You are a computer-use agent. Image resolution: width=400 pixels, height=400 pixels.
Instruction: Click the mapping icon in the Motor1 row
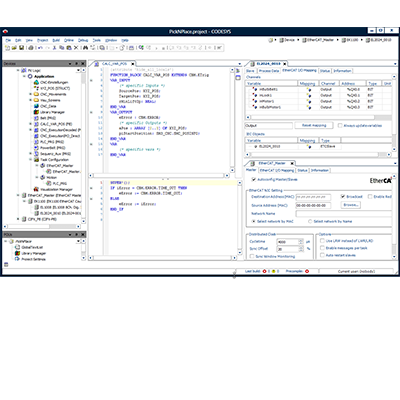pyautogui.click(x=309, y=101)
